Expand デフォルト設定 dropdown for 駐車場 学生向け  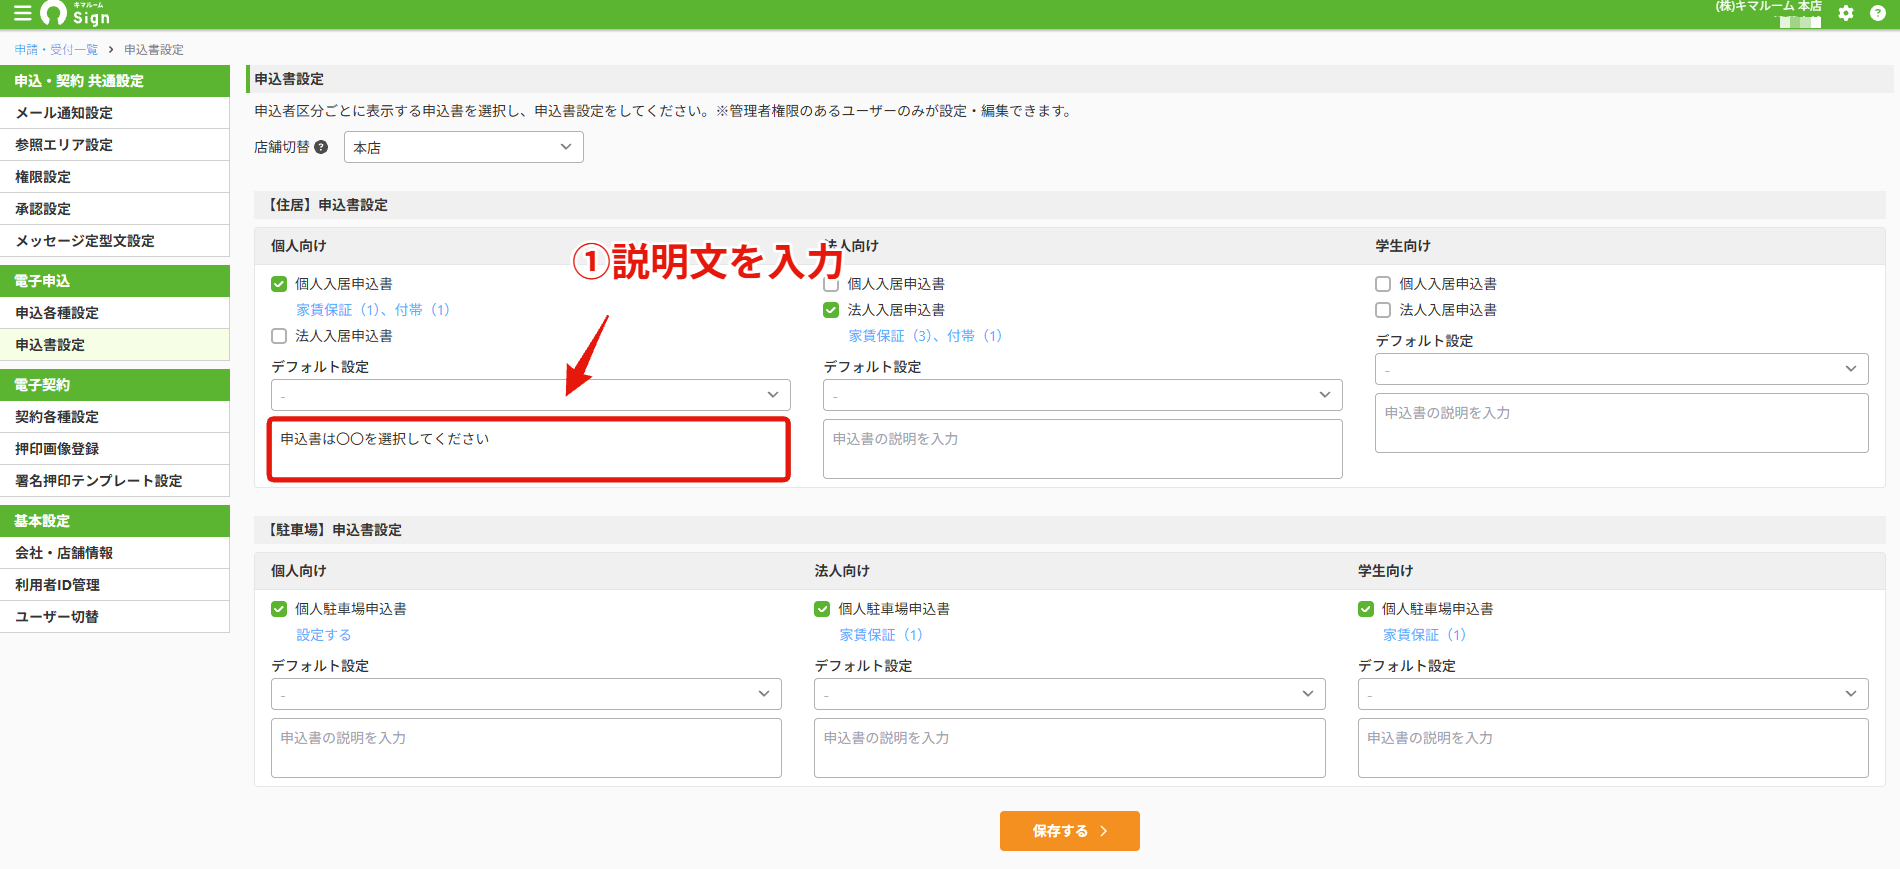point(1613,694)
